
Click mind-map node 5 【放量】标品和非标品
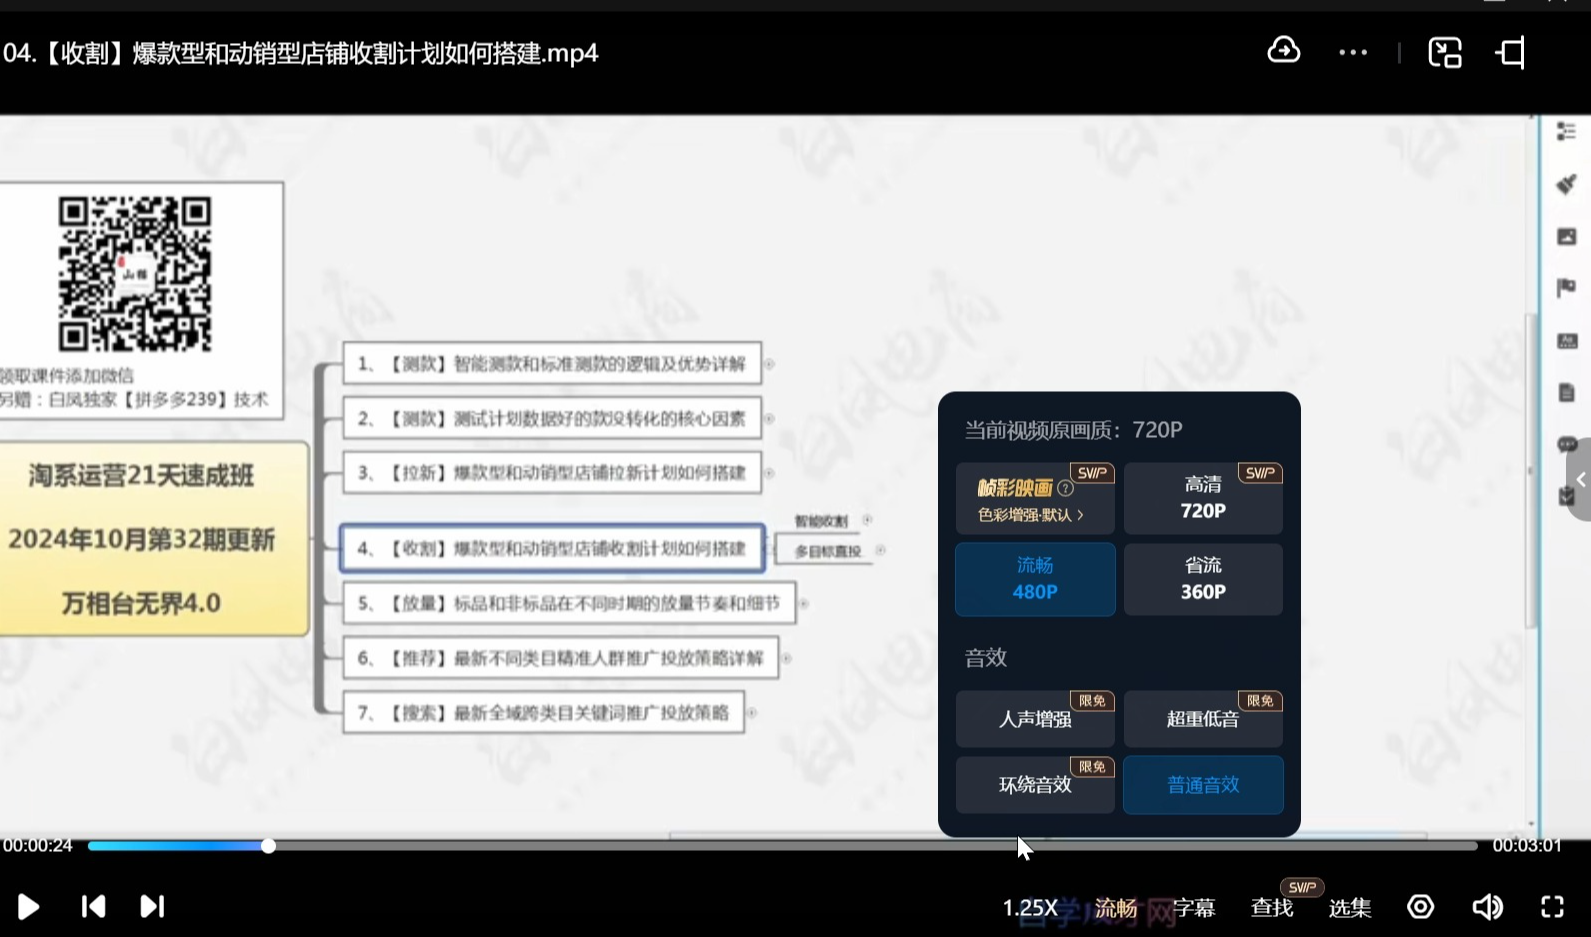pyautogui.click(x=569, y=603)
